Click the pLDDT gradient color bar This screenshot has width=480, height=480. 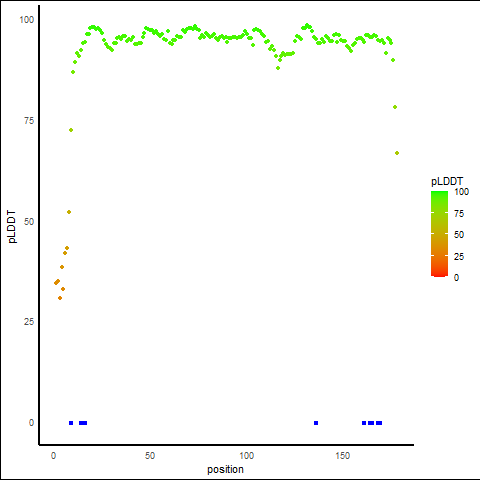[439, 234]
